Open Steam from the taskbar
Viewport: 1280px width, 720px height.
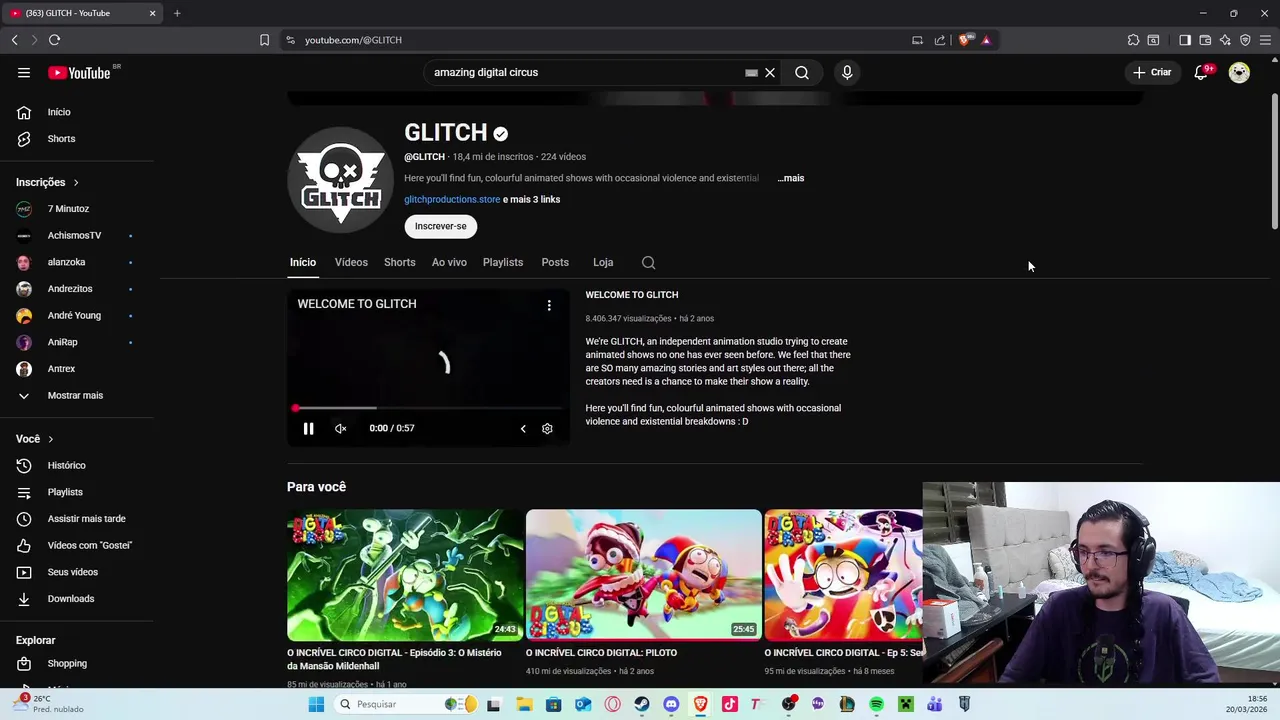(x=641, y=704)
